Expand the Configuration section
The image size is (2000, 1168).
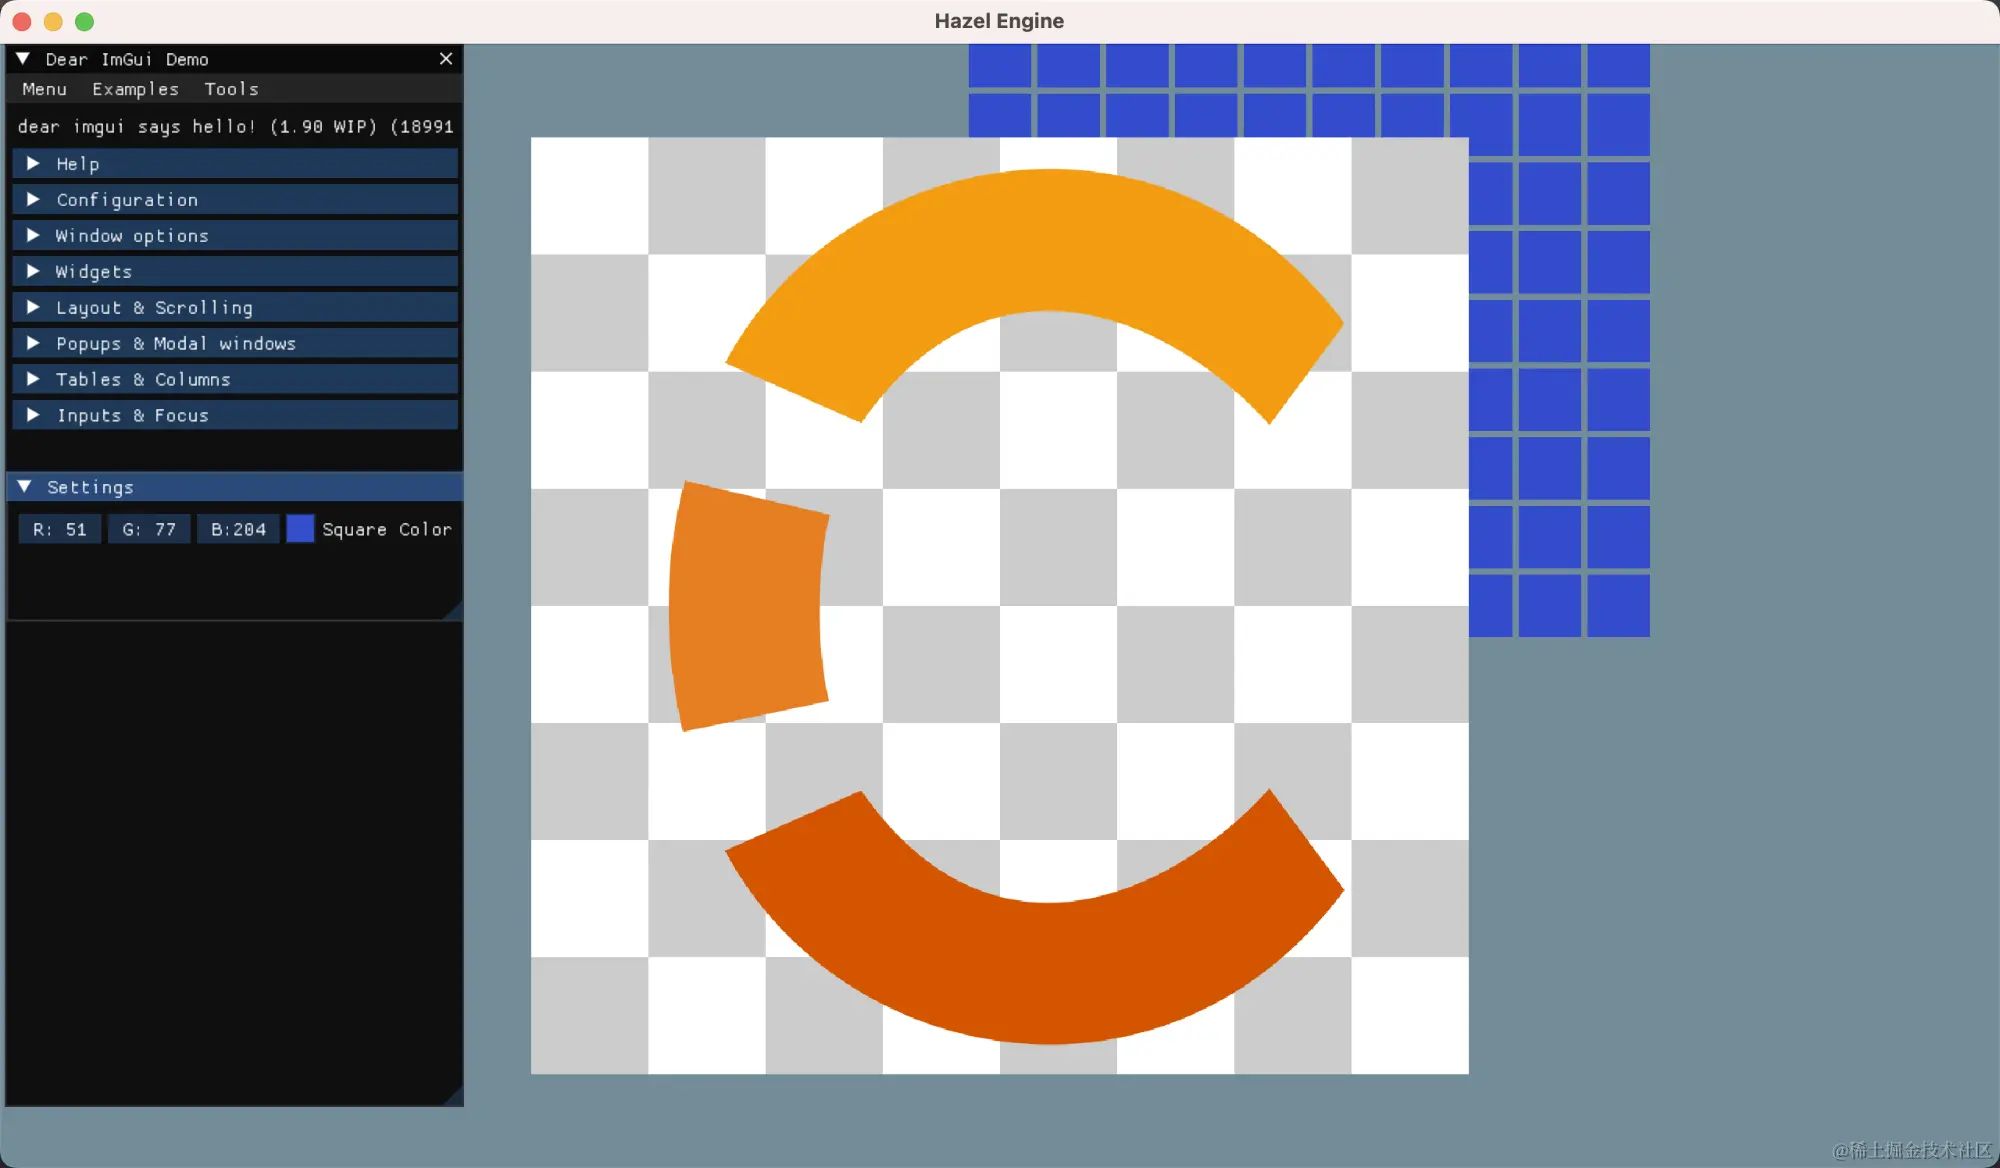235,200
